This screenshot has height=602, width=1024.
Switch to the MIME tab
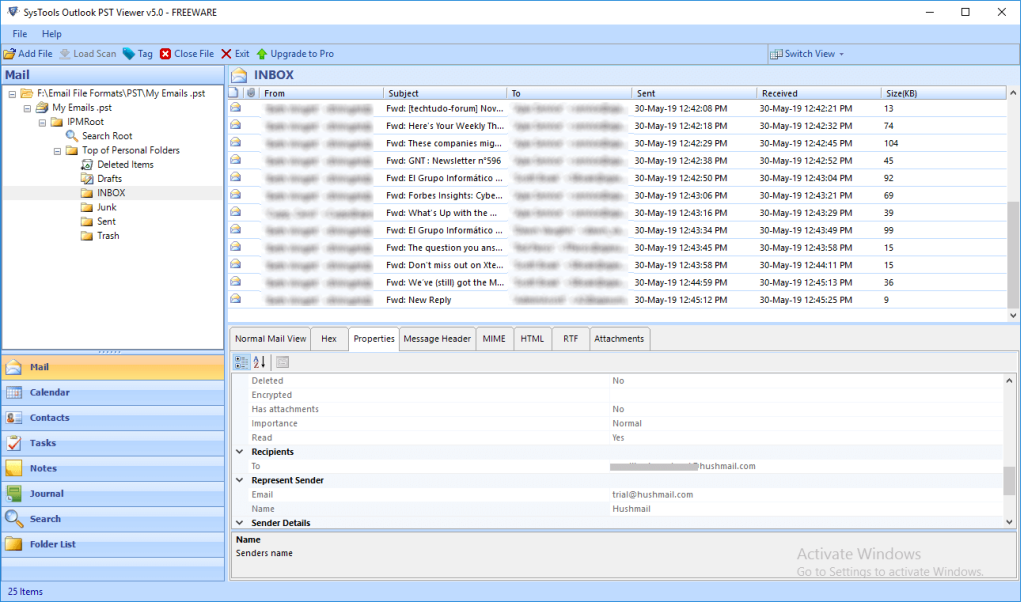point(494,339)
